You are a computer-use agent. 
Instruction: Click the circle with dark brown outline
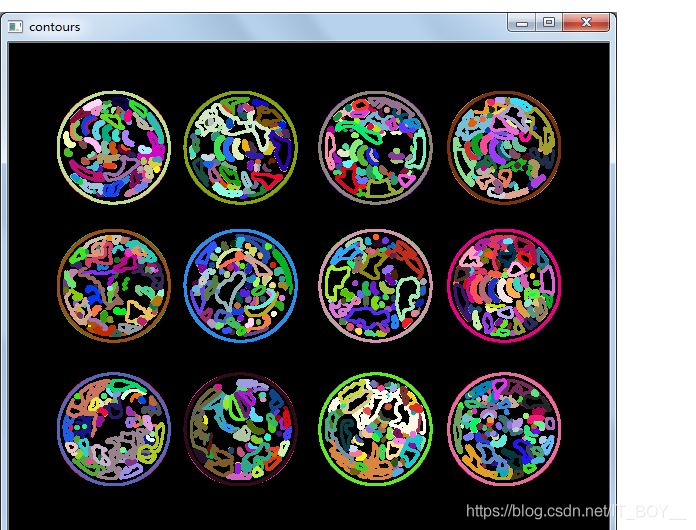504,147
